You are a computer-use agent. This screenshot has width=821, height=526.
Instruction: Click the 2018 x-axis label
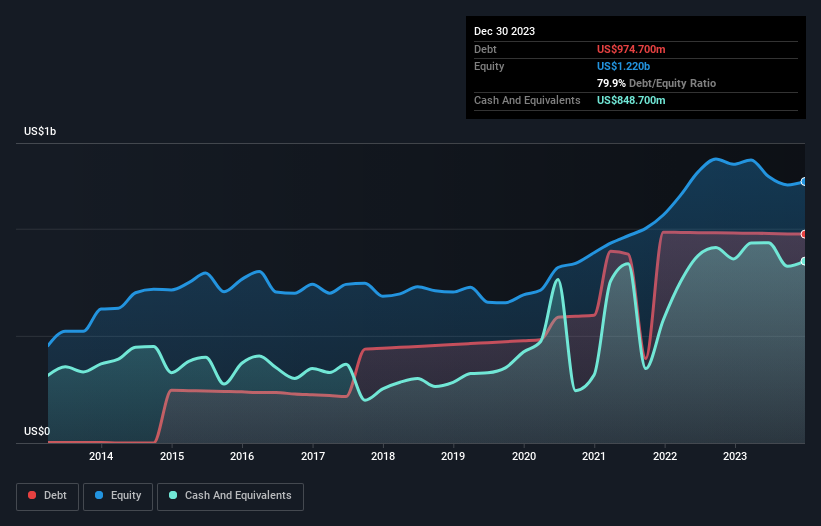[x=383, y=456]
